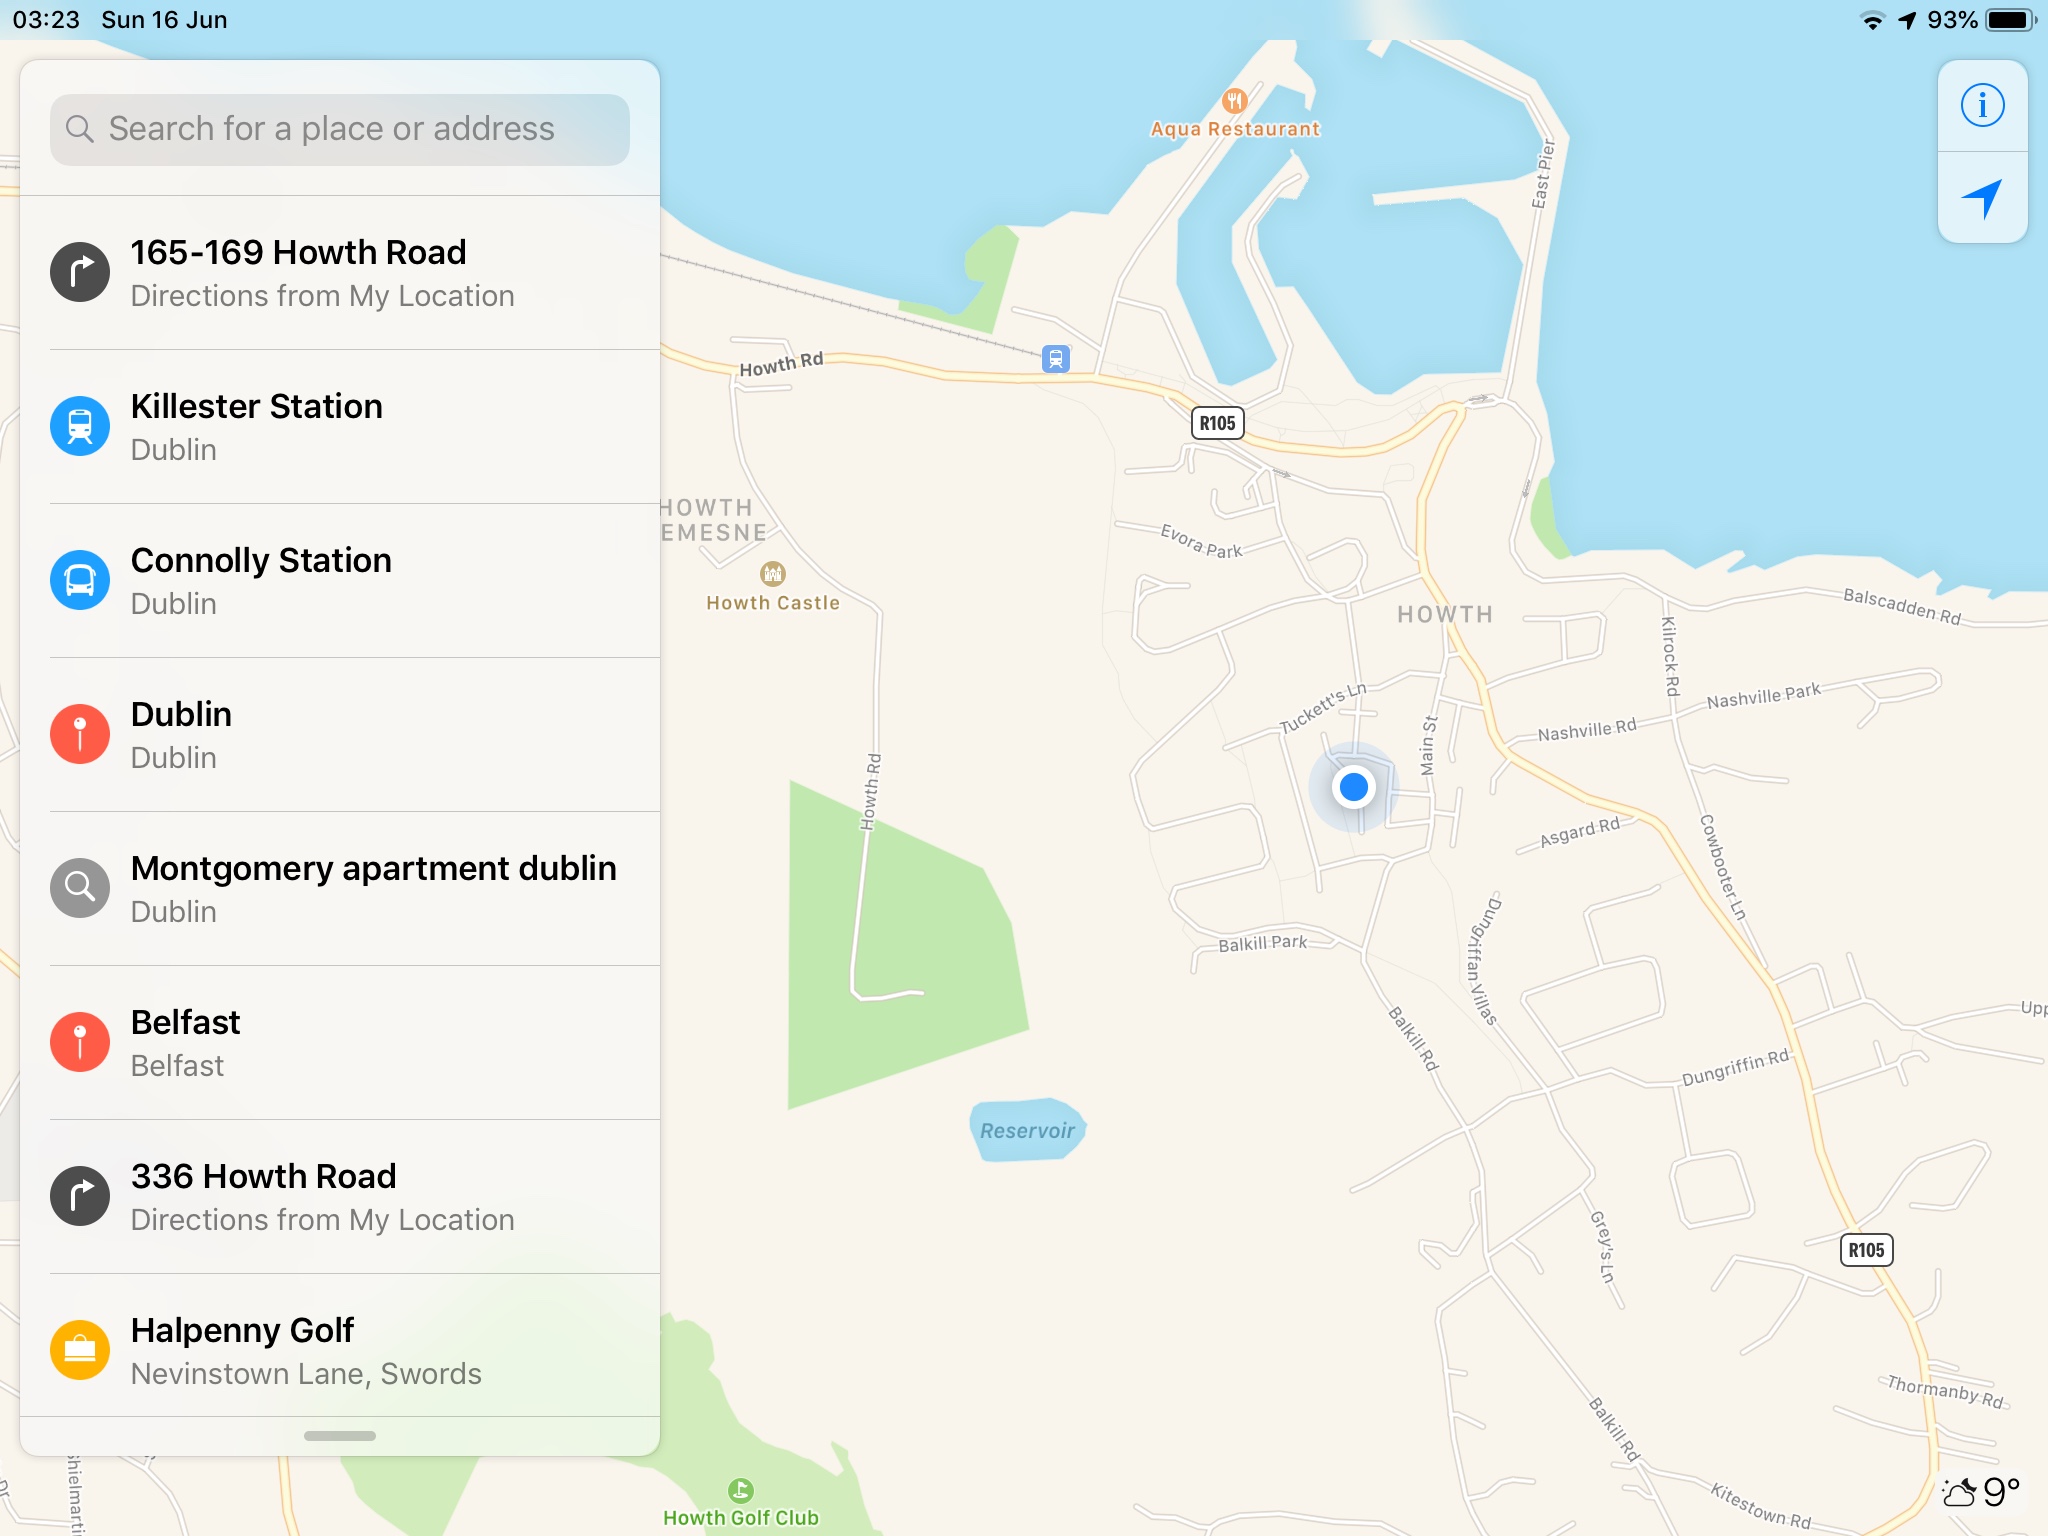The width and height of the screenshot is (2048, 1536).
Task: Open the Montgomery apartment dublin search
Action: (340, 889)
